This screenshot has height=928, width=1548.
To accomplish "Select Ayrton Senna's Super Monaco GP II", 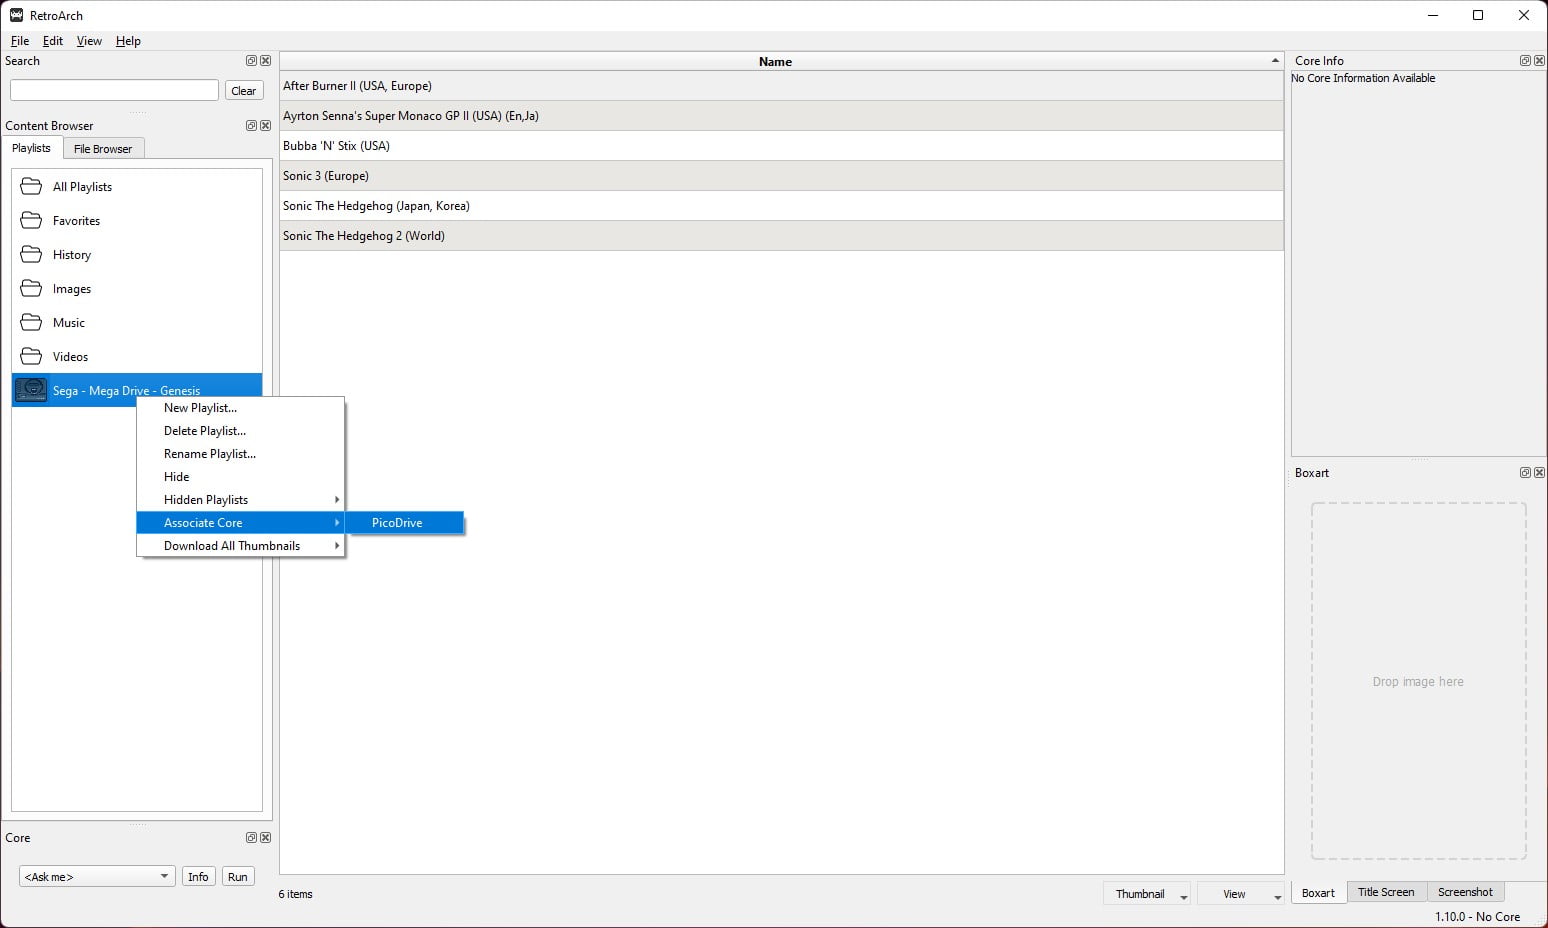I will [781, 116].
